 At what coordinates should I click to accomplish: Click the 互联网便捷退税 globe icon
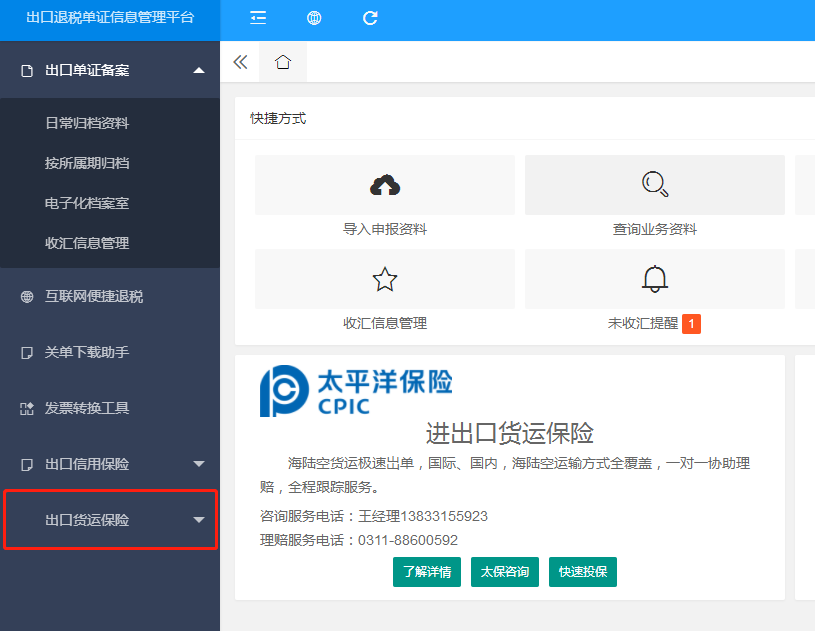click(x=27, y=297)
